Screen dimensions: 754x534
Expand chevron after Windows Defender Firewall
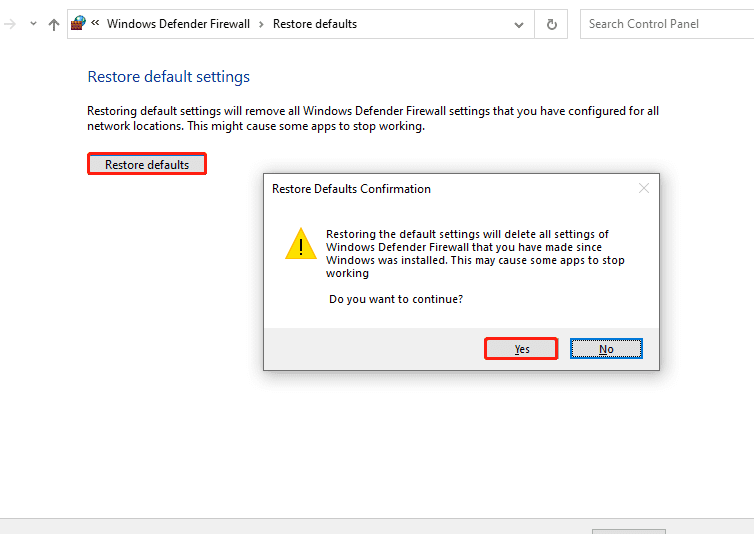coord(261,24)
